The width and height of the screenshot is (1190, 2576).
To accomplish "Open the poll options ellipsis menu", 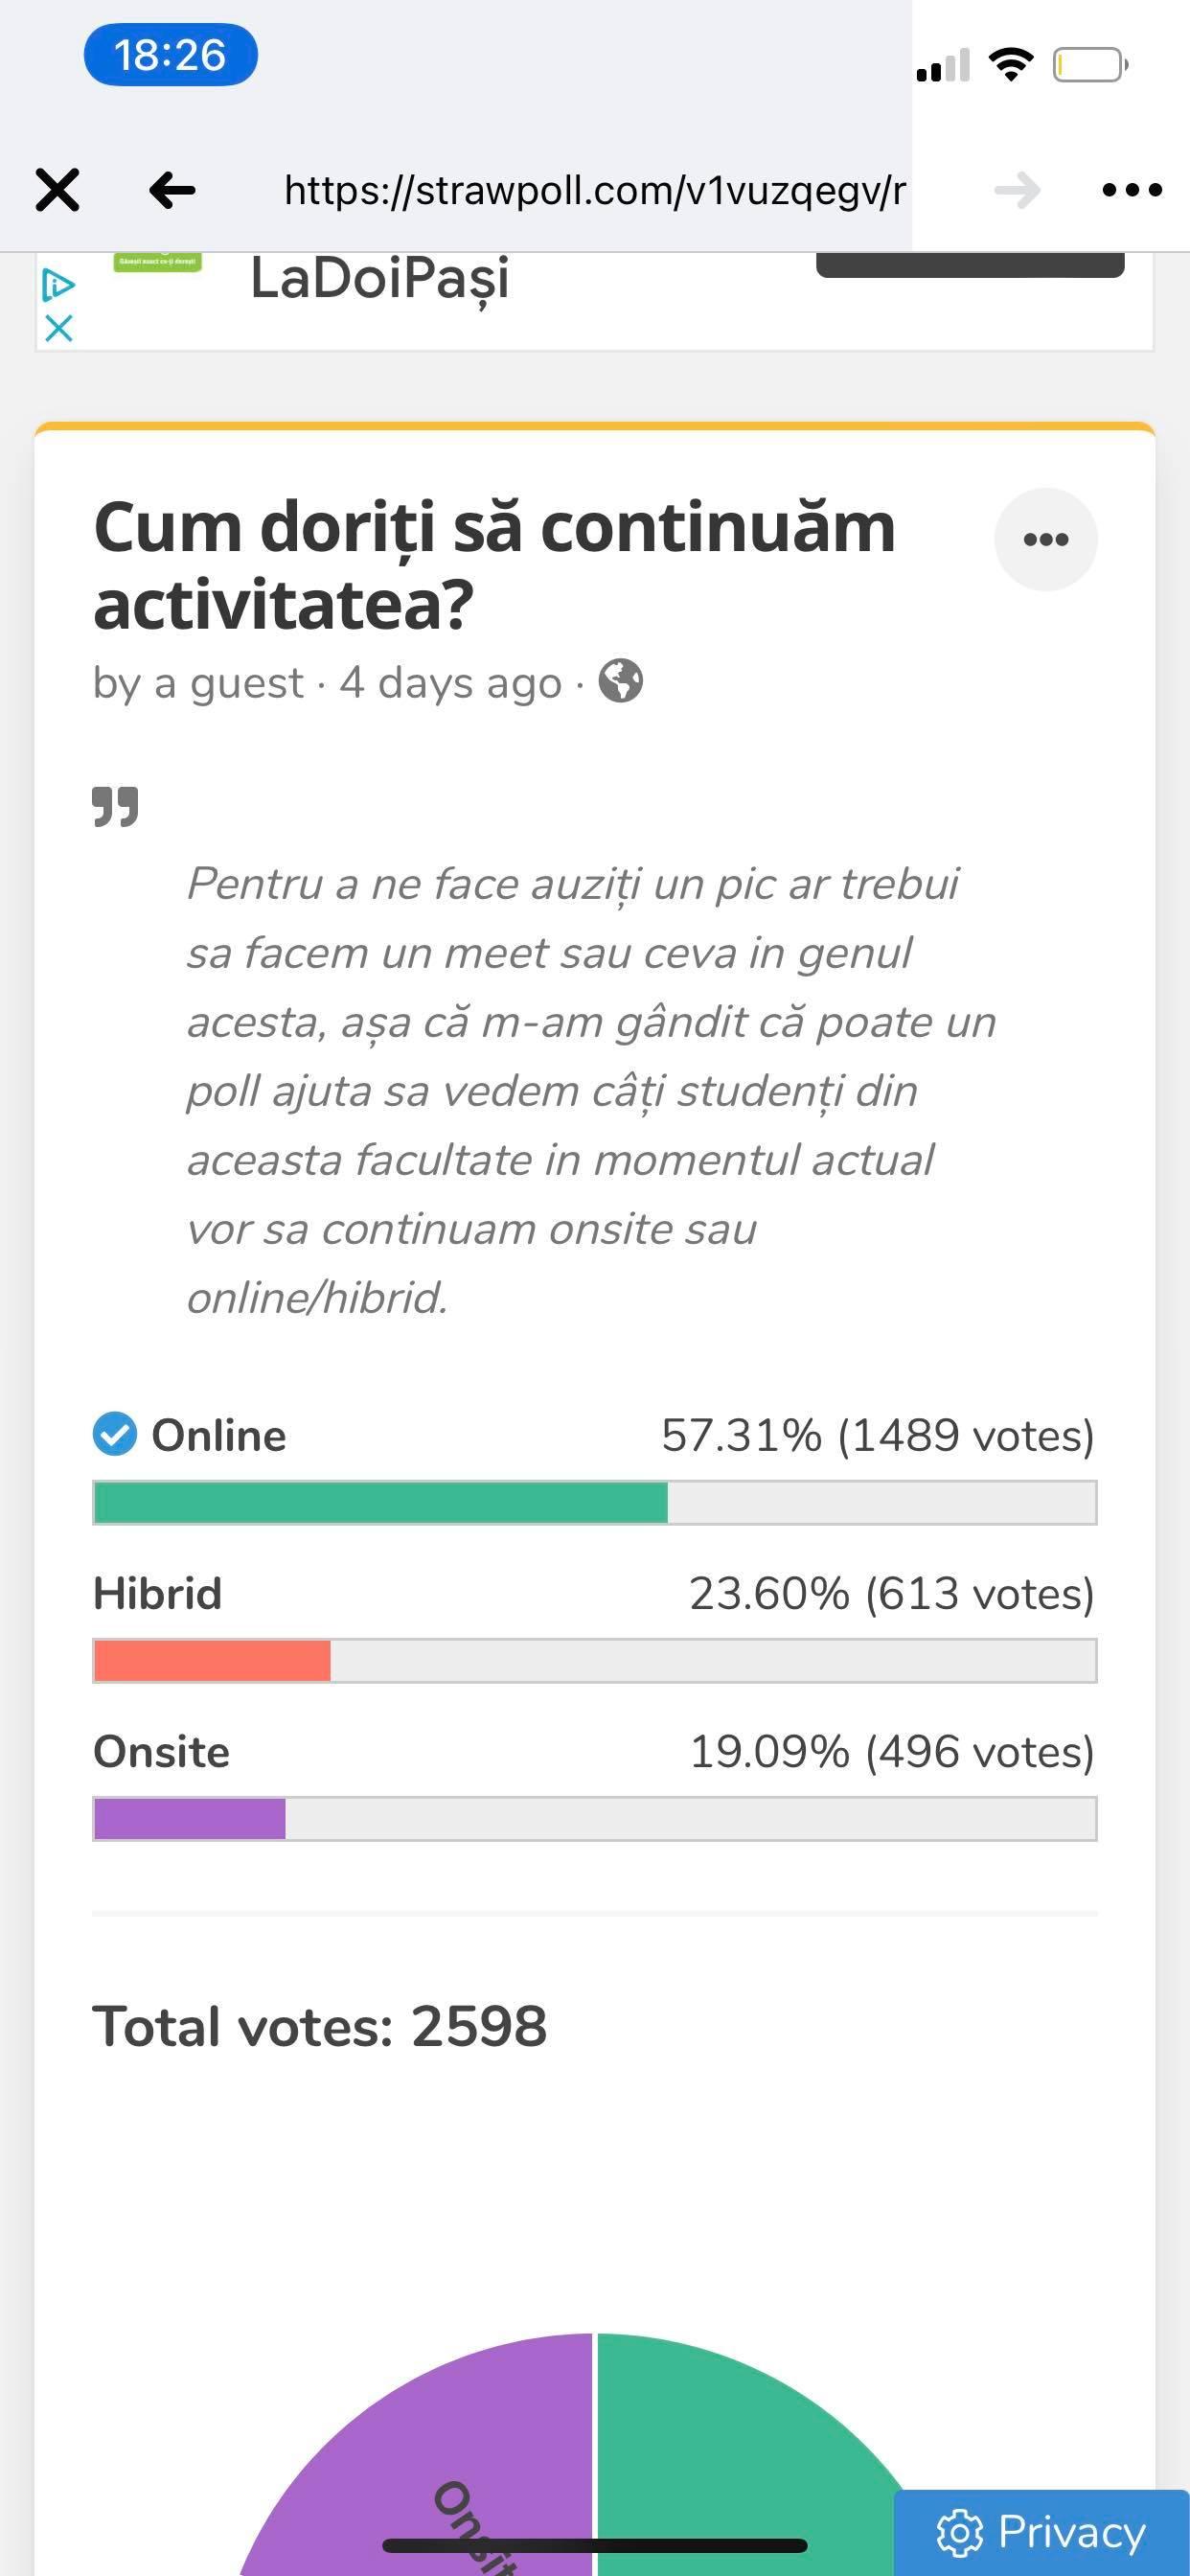I will tap(1045, 540).
